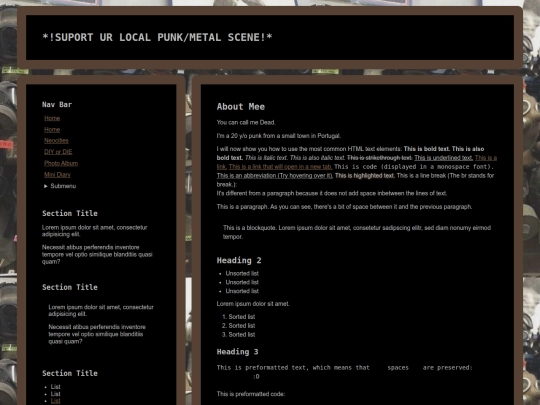The width and height of the screenshot is (540, 405).
Task: Click the Heading 3 title
Action: (x=237, y=352)
